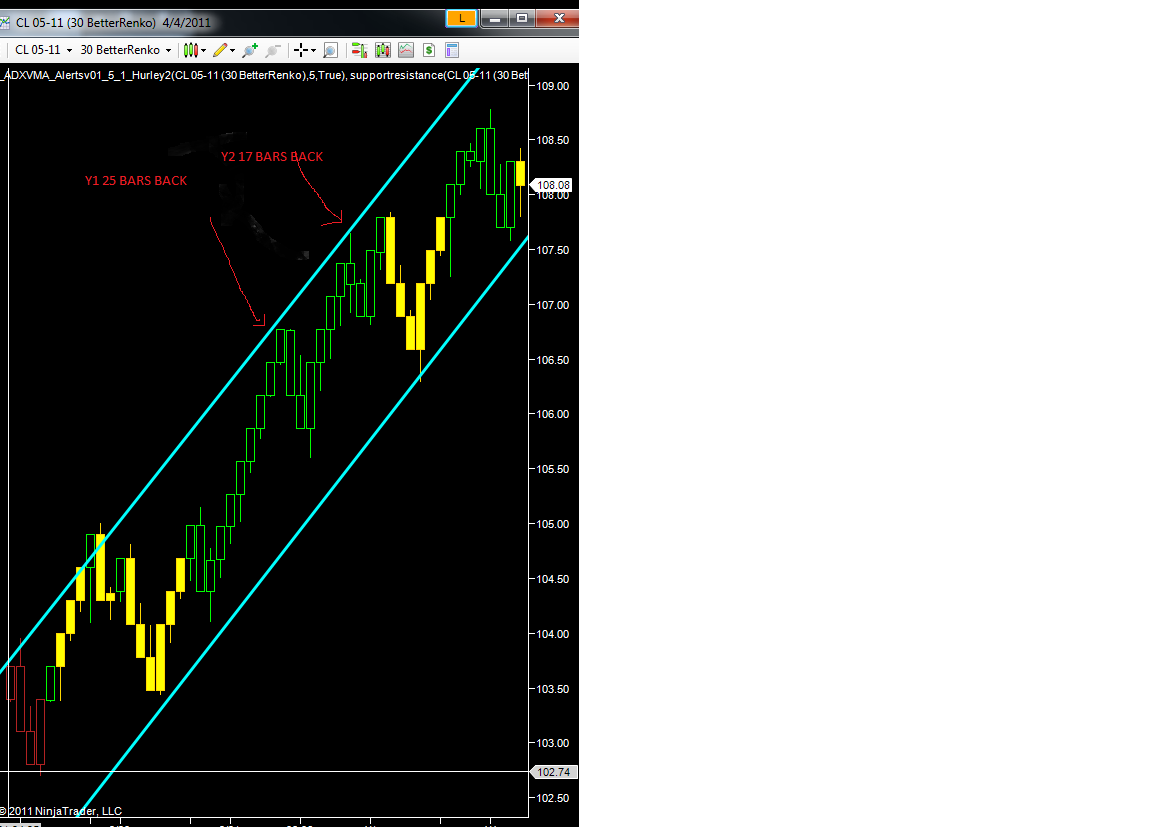Open the chart trader icon

coord(359,50)
